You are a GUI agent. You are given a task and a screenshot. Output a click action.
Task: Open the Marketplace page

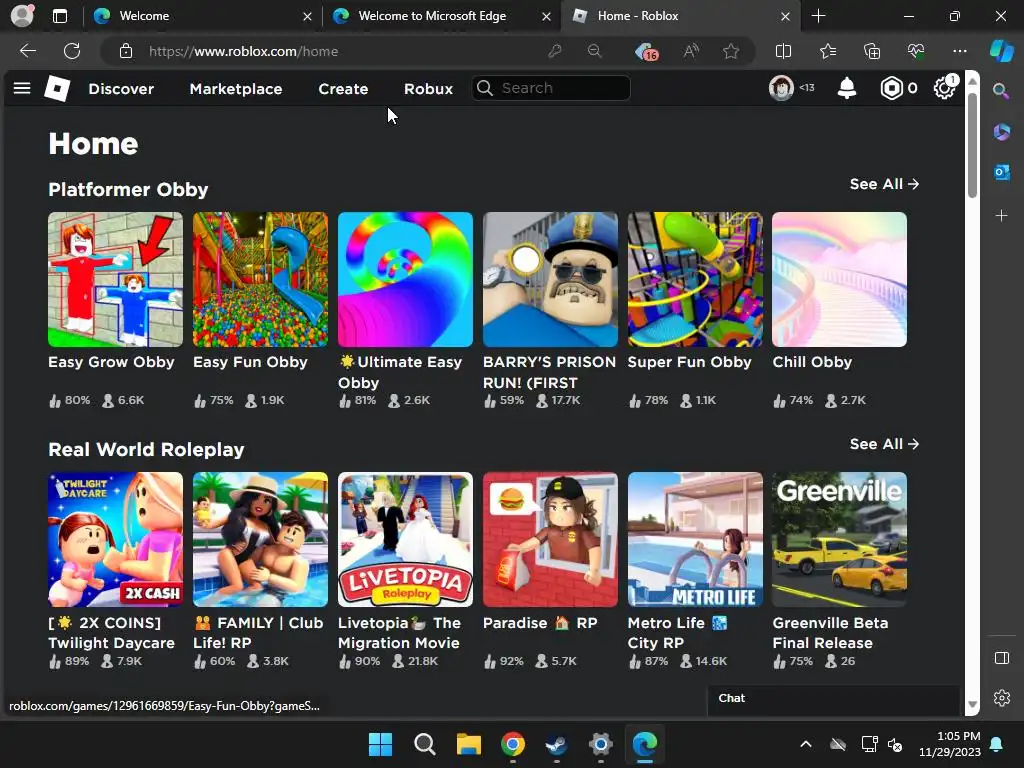[x=236, y=89]
